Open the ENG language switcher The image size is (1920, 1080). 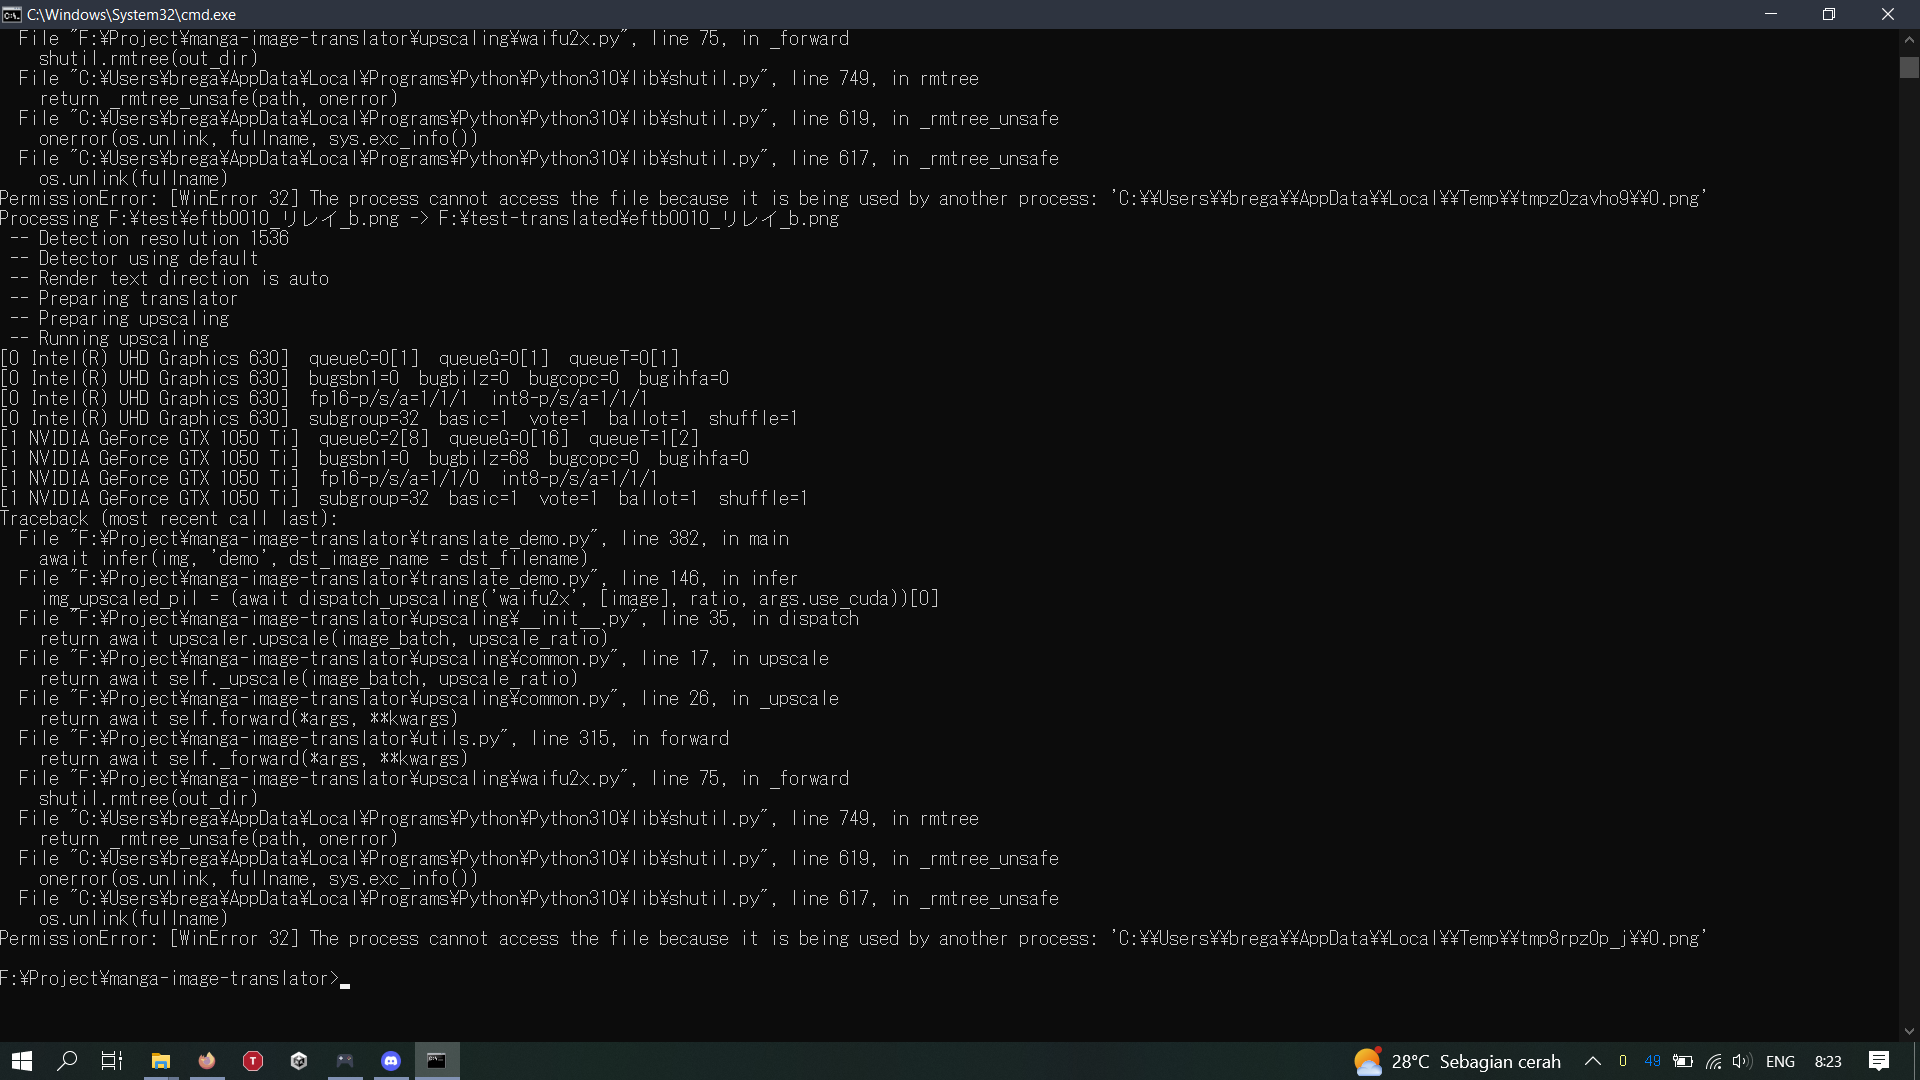point(1782,1062)
